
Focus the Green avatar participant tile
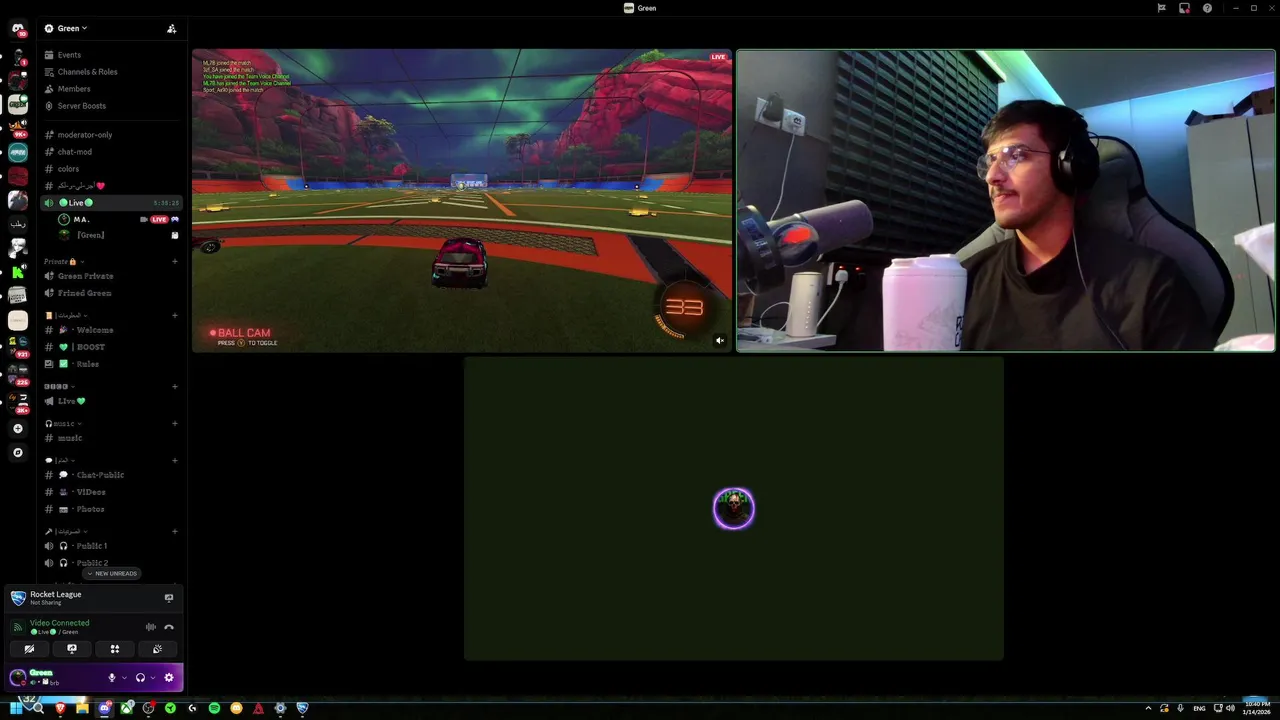click(733, 509)
